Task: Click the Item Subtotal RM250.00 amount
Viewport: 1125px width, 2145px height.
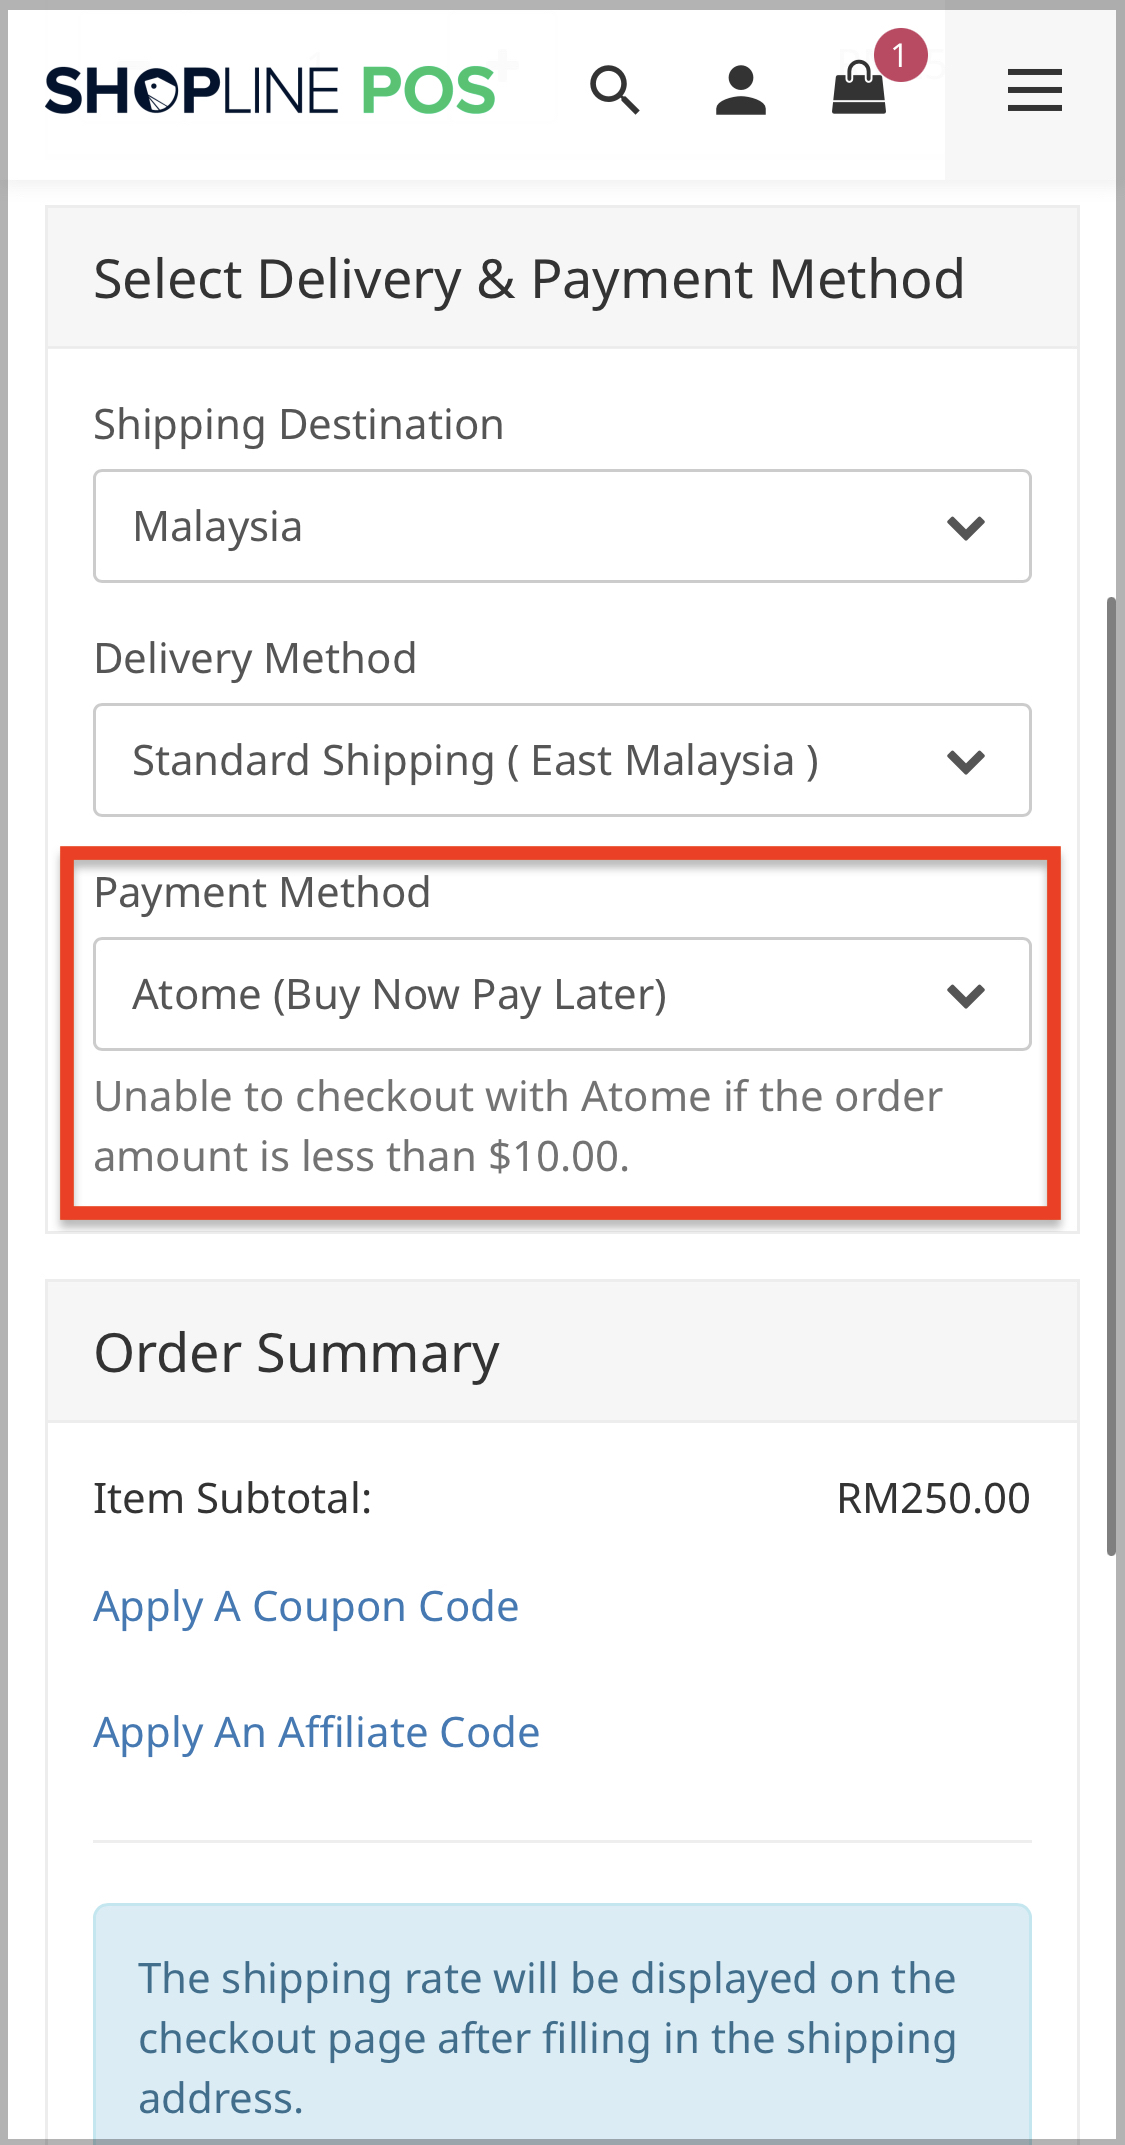Action: click(x=933, y=1499)
